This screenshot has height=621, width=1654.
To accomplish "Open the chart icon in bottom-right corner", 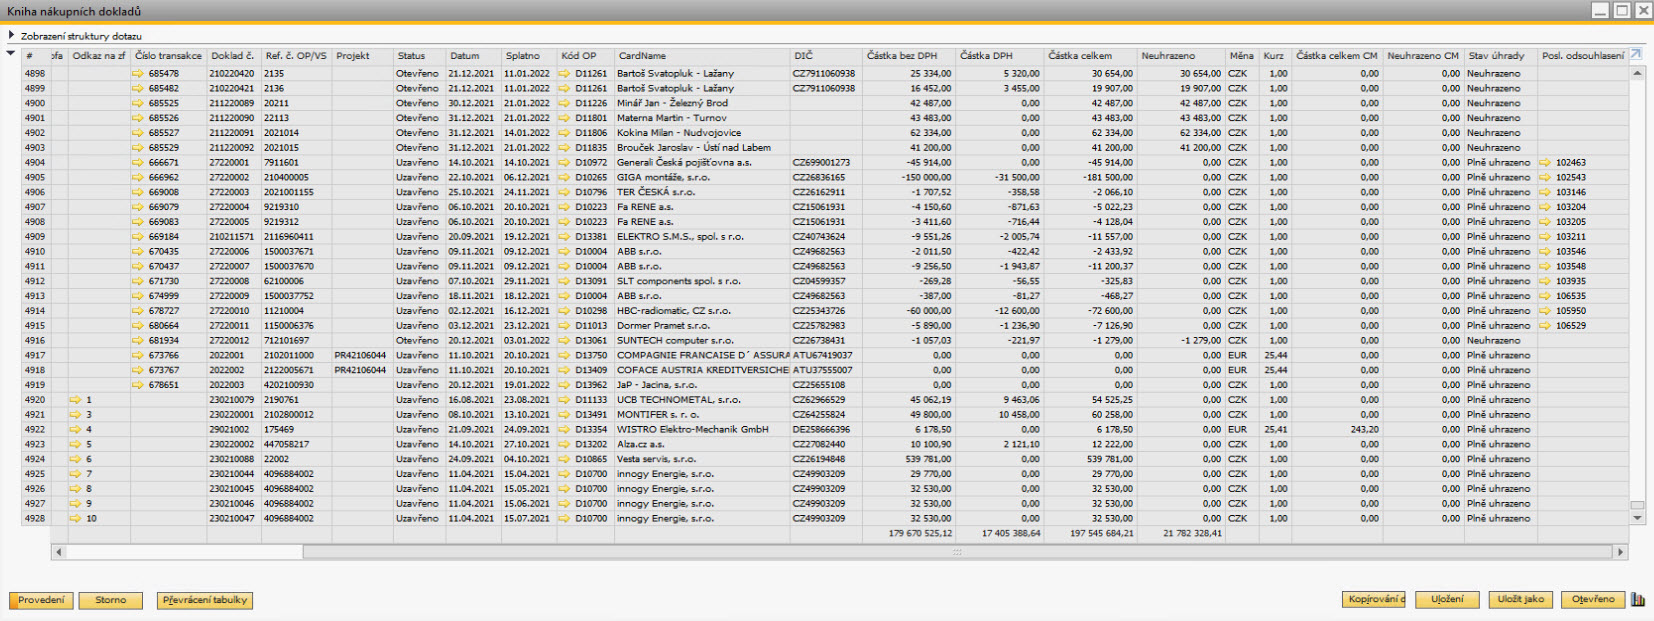I will click(1638, 600).
